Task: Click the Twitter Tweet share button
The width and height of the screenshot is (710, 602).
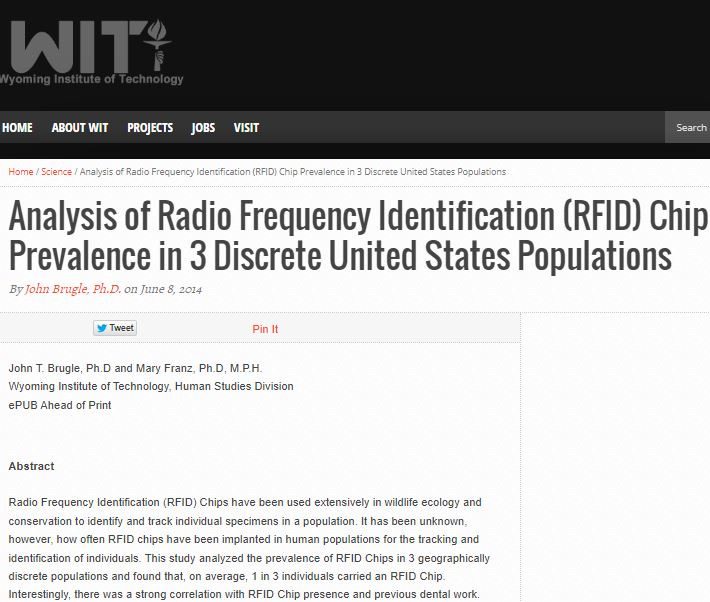Action: tap(115, 328)
